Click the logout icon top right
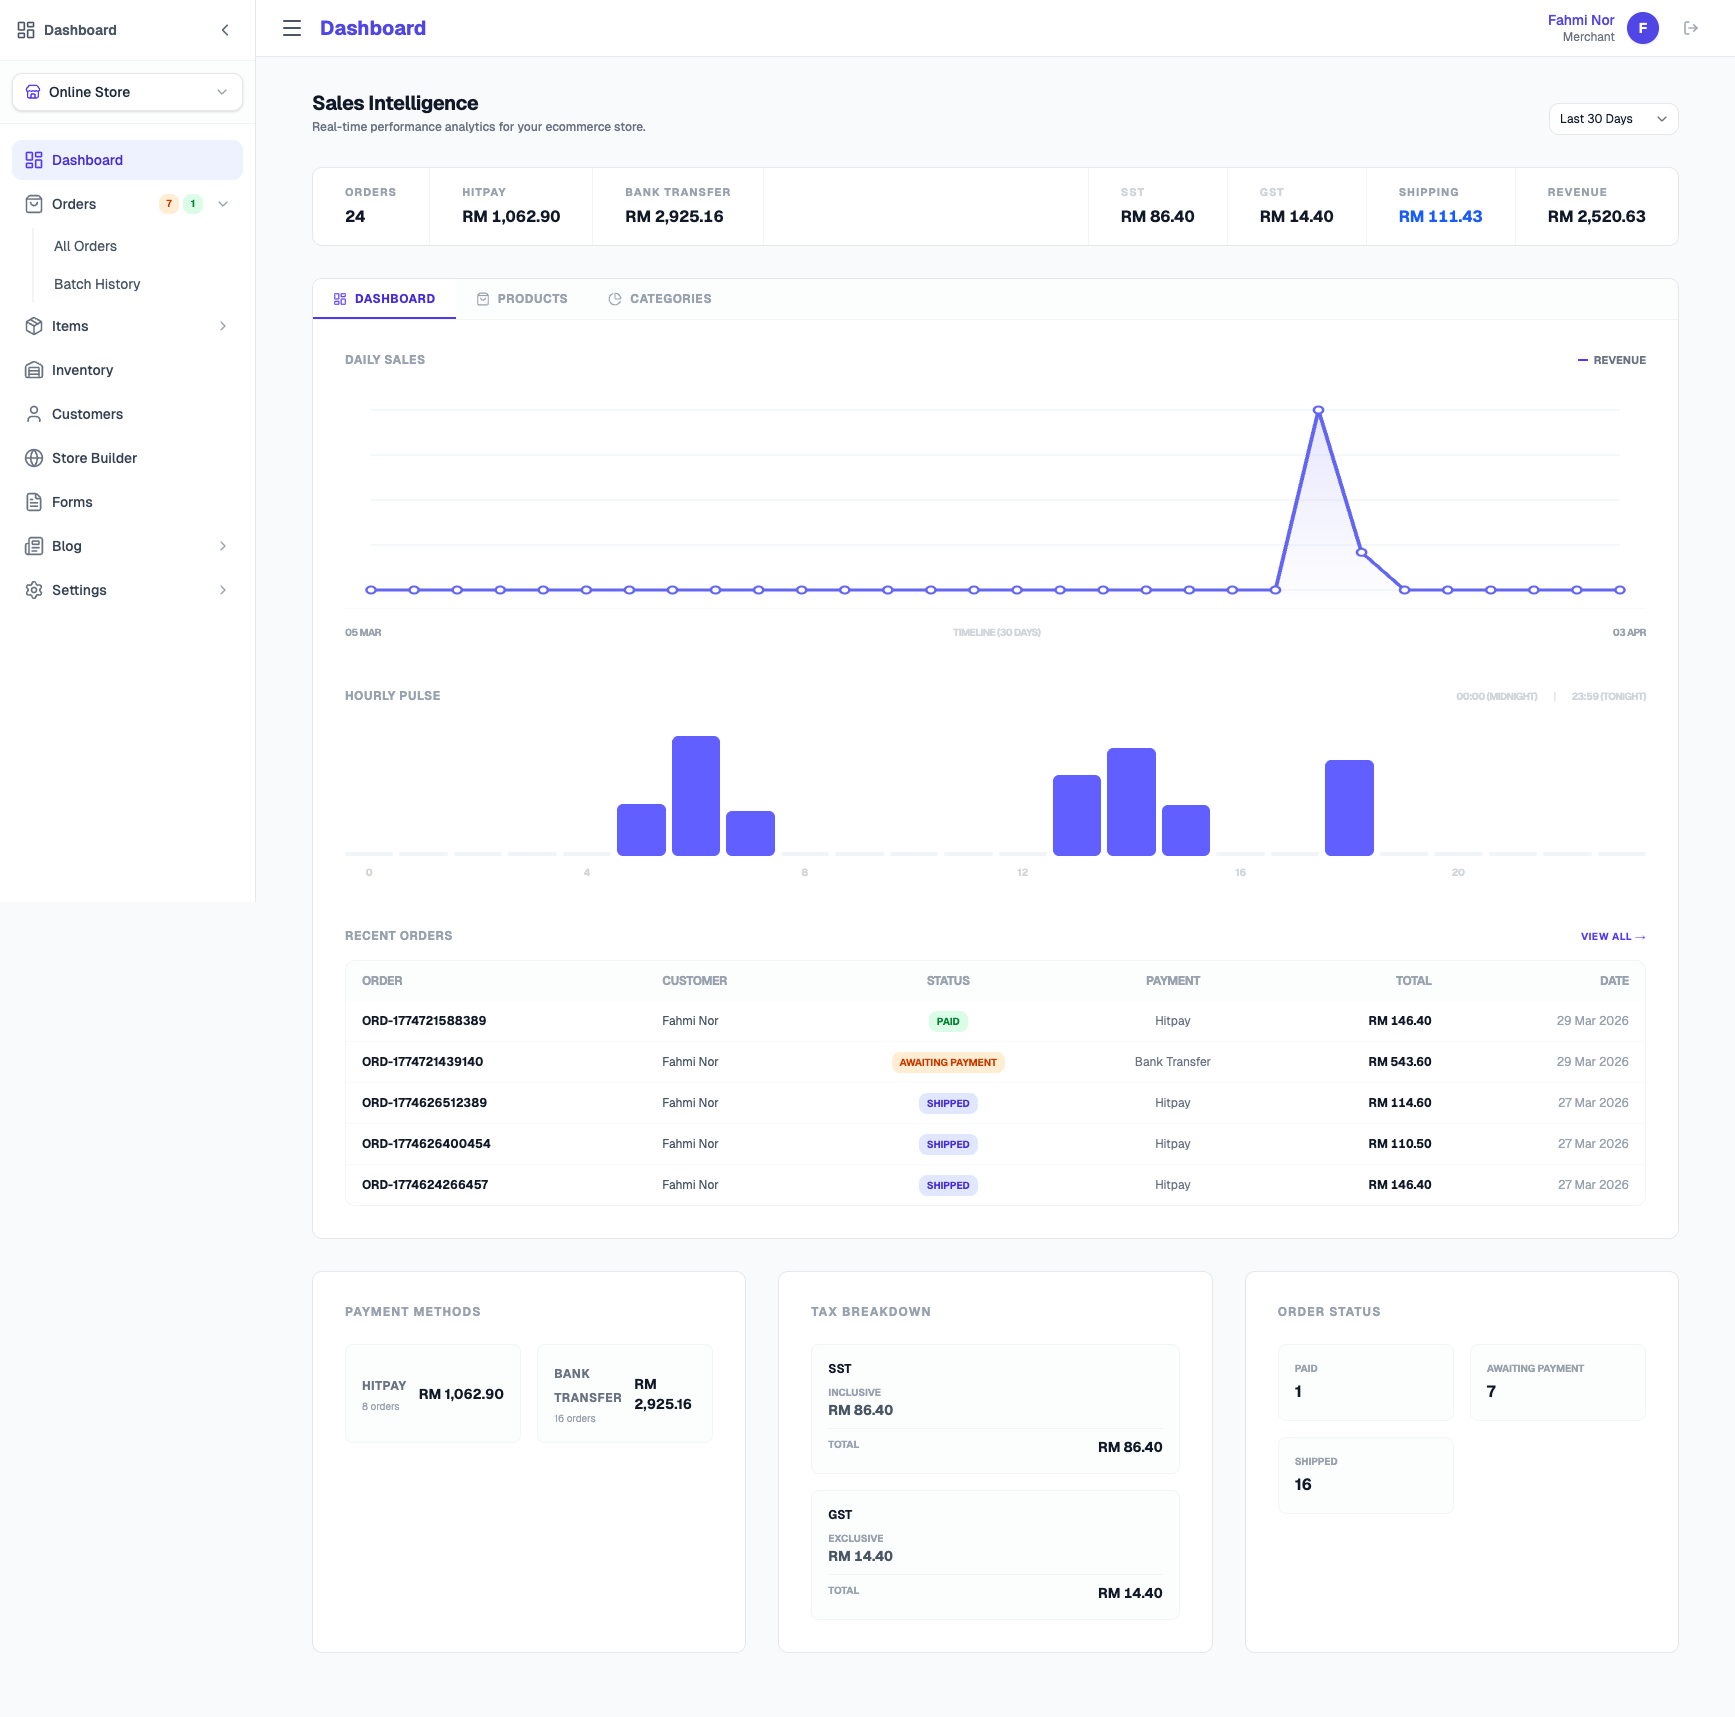 click(x=1692, y=28)
